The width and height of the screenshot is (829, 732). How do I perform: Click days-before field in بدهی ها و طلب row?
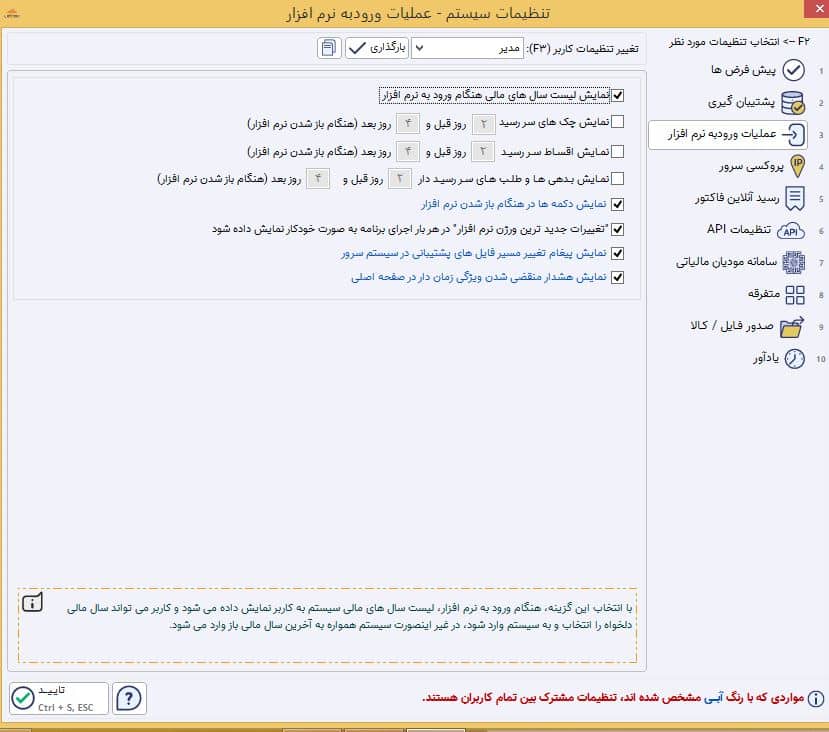click(x=400, y=179)
